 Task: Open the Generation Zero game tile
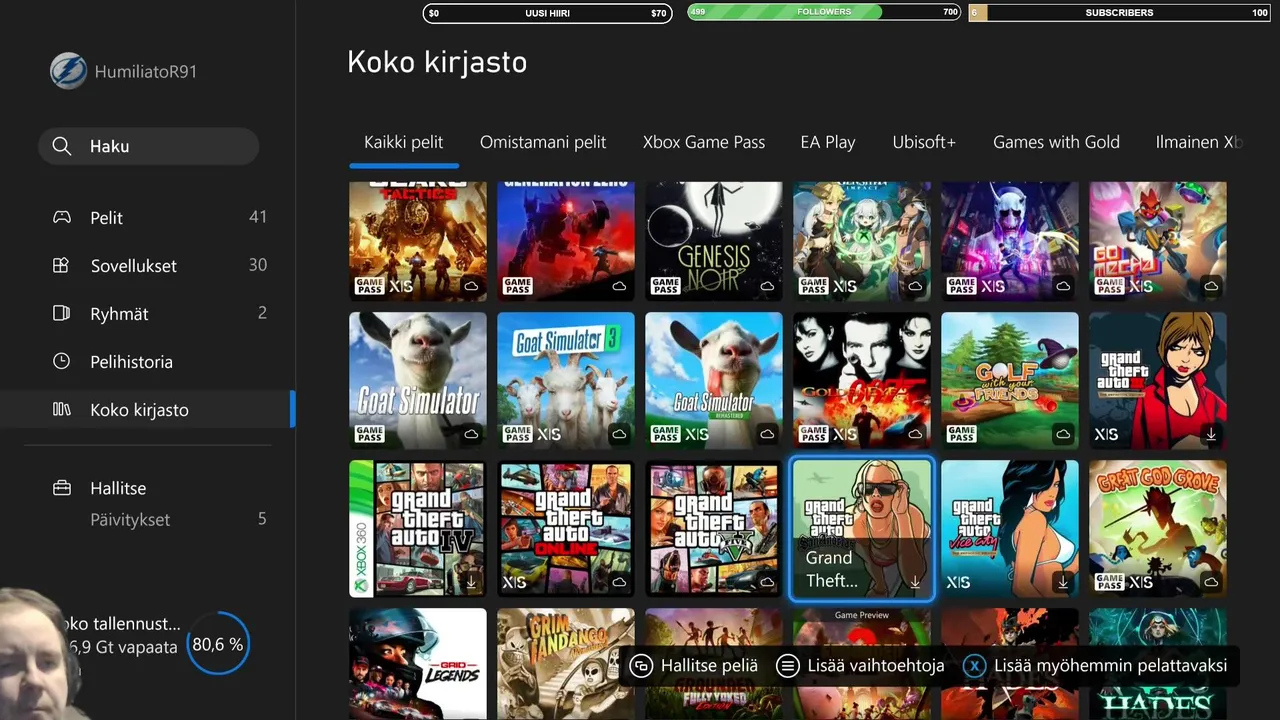point(566,241)
